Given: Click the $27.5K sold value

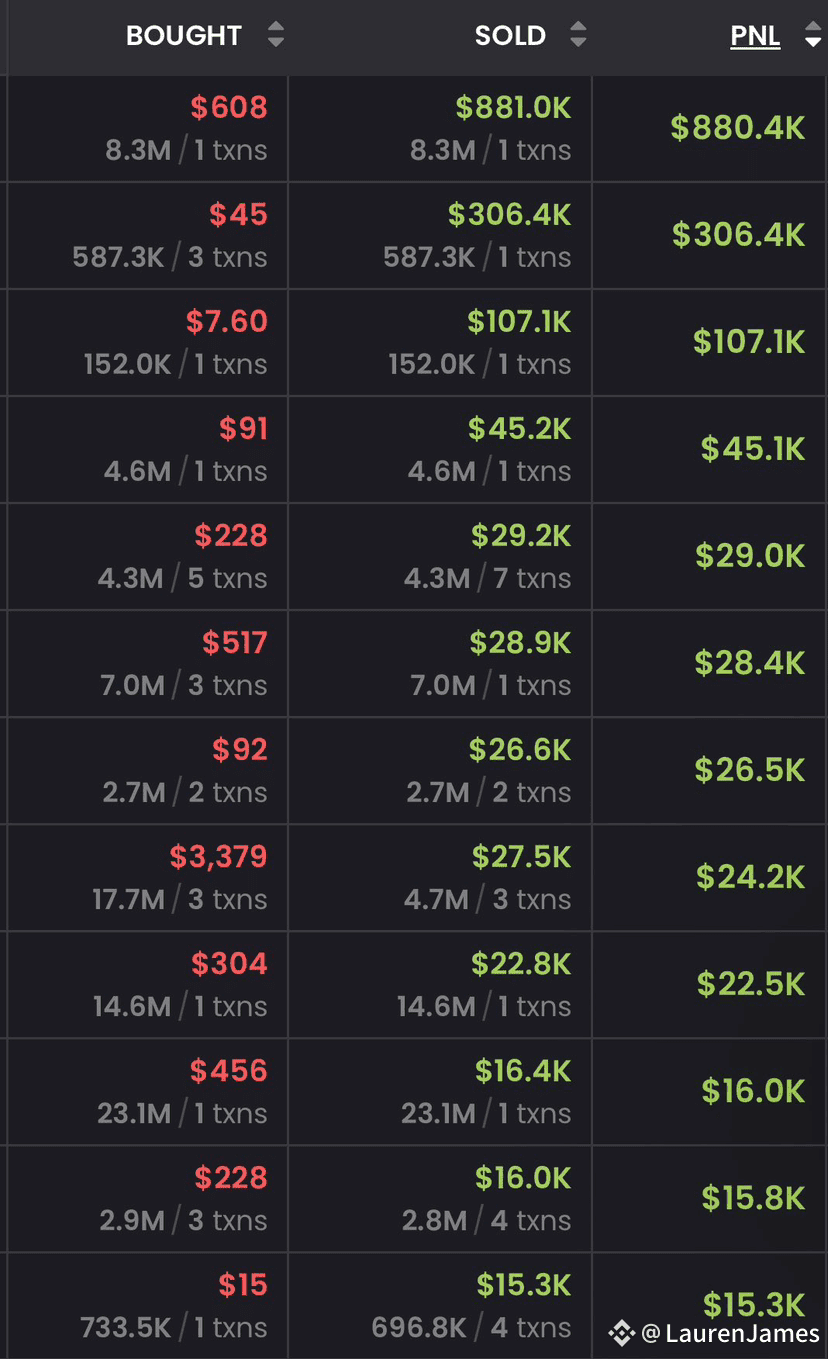Looking at the screenshot, I should click(x=521, y=857).
